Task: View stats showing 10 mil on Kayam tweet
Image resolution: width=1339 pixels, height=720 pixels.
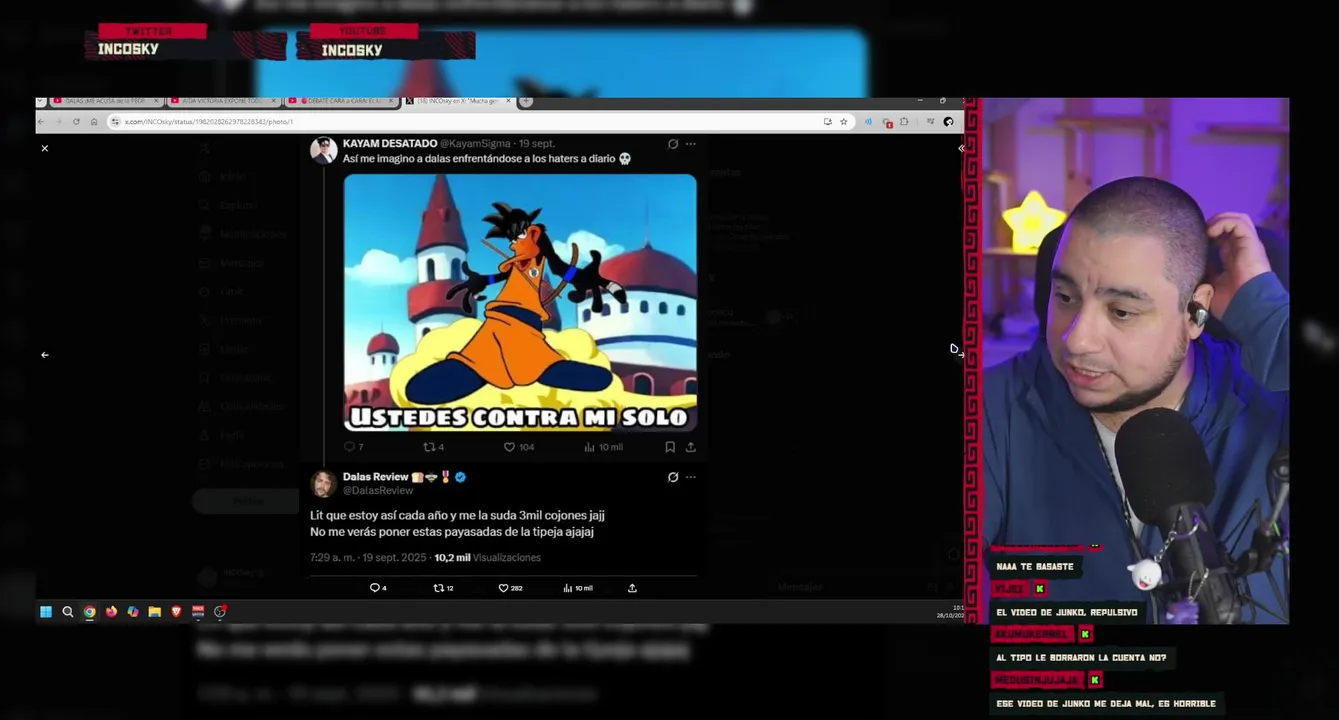Action: [x=603, y=447]
